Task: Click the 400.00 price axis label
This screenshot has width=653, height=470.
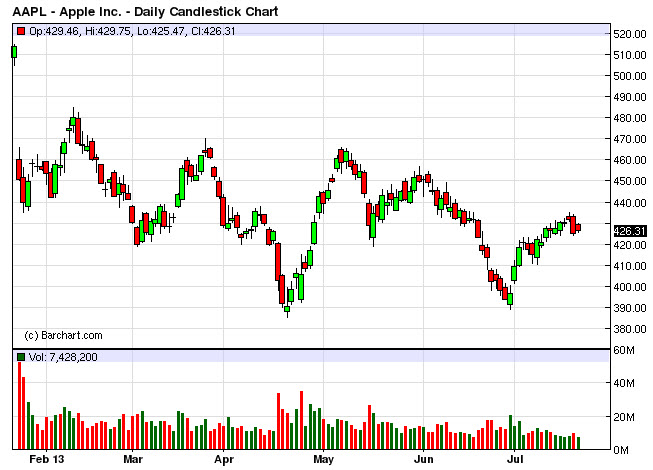Action: pyautogui.click(x=630, y=287)
